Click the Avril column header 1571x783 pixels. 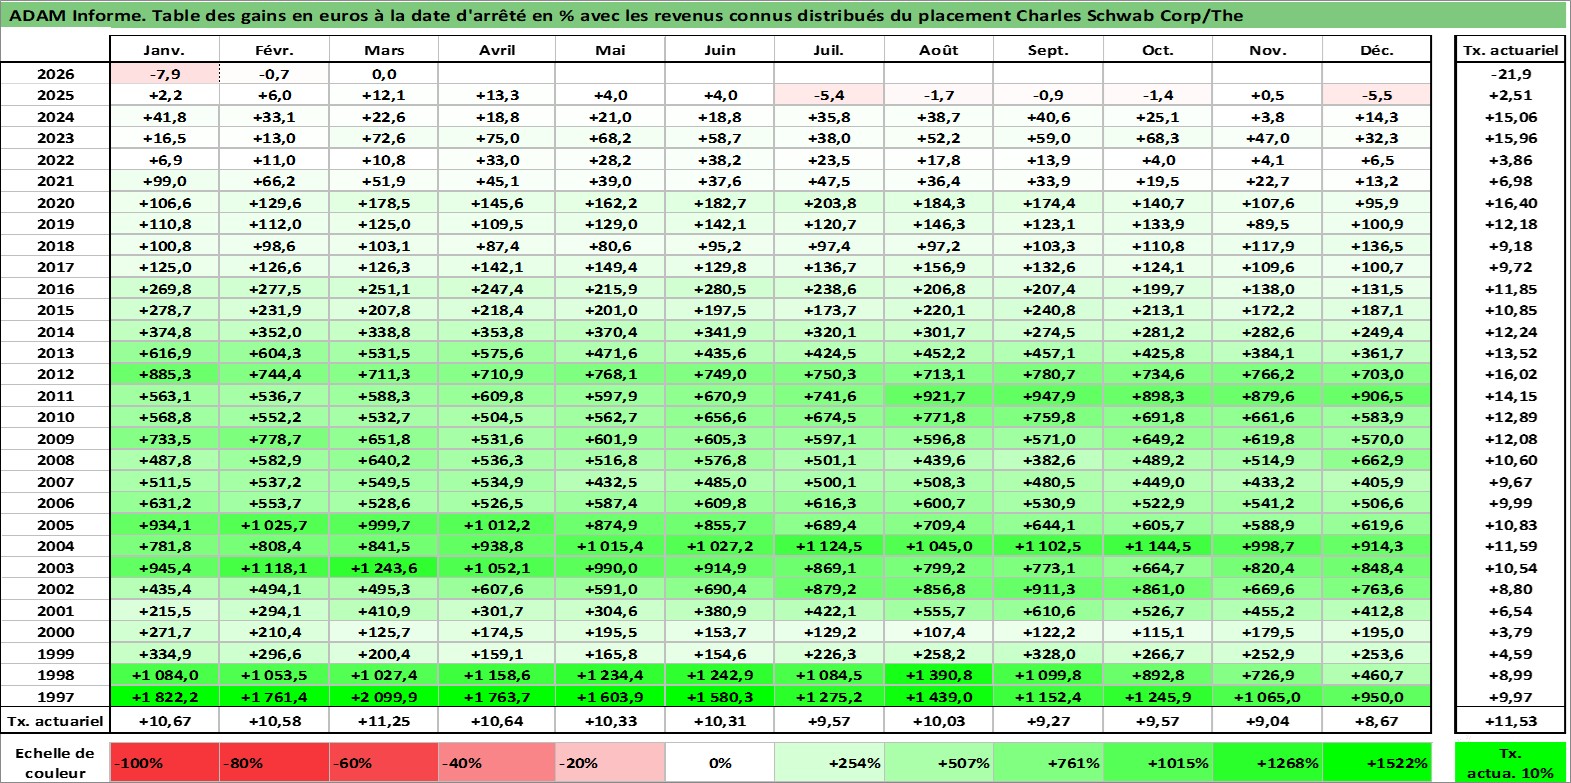(x=497, y=50)
